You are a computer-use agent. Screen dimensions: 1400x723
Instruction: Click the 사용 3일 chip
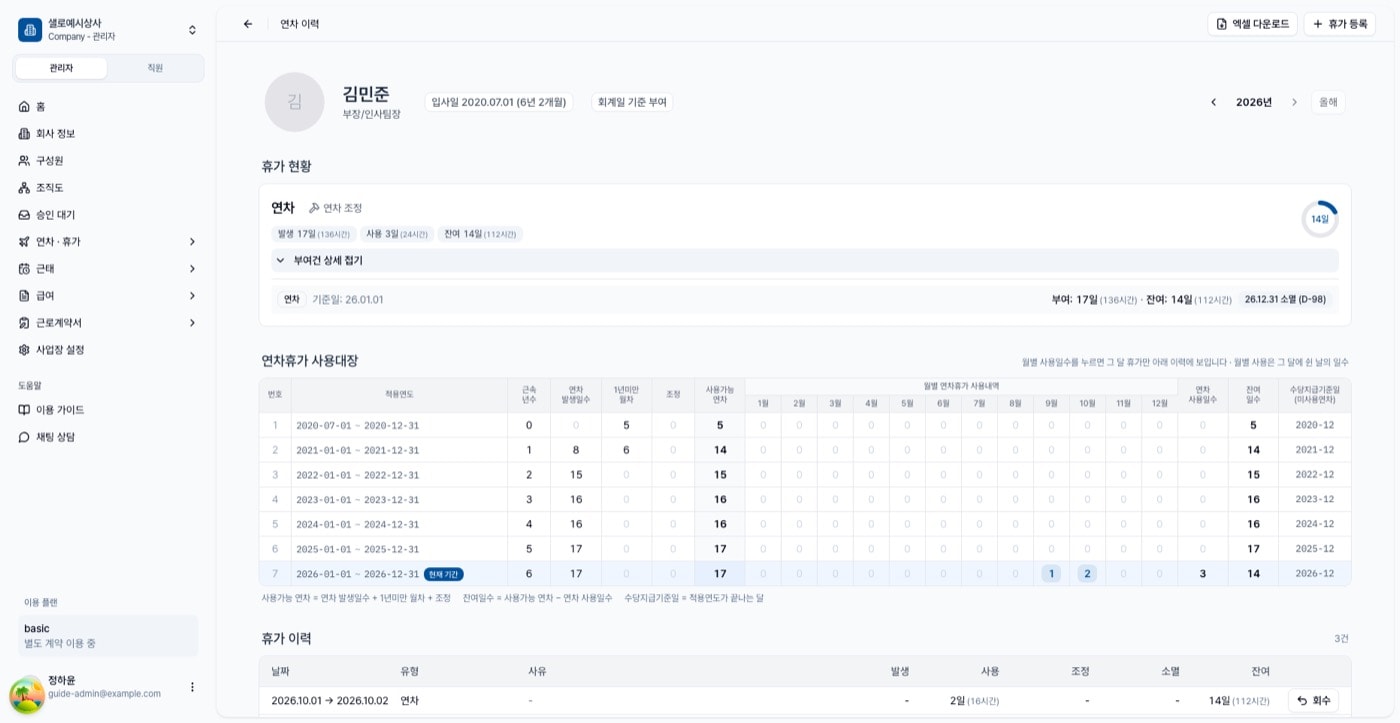pyautogui.click(x=397, y=234)
